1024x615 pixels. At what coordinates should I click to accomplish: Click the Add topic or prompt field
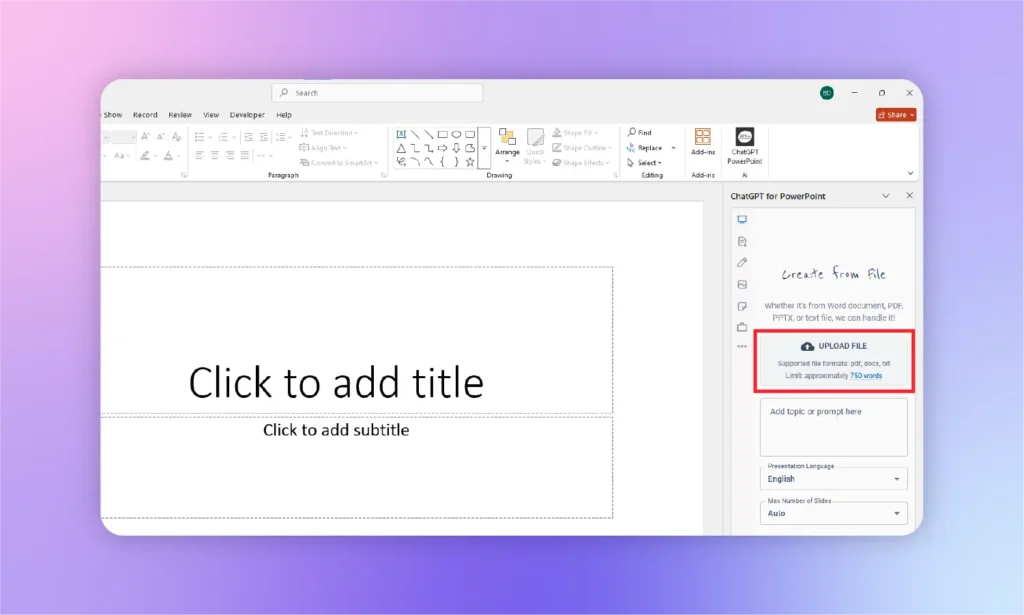(x=833, y=428)
